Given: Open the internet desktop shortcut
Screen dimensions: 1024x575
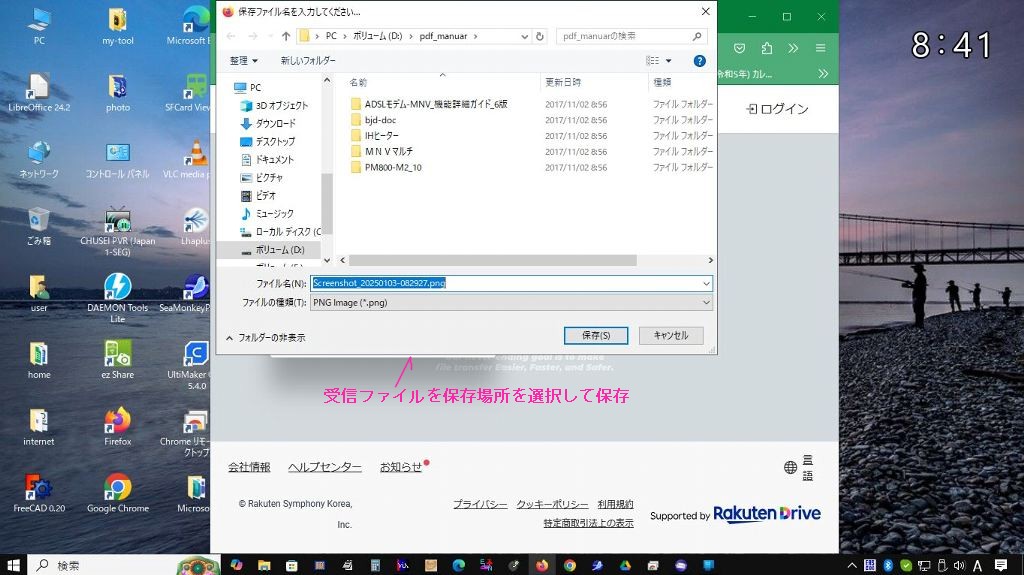Looking at the screenshot, I should [x=39, y=427].
